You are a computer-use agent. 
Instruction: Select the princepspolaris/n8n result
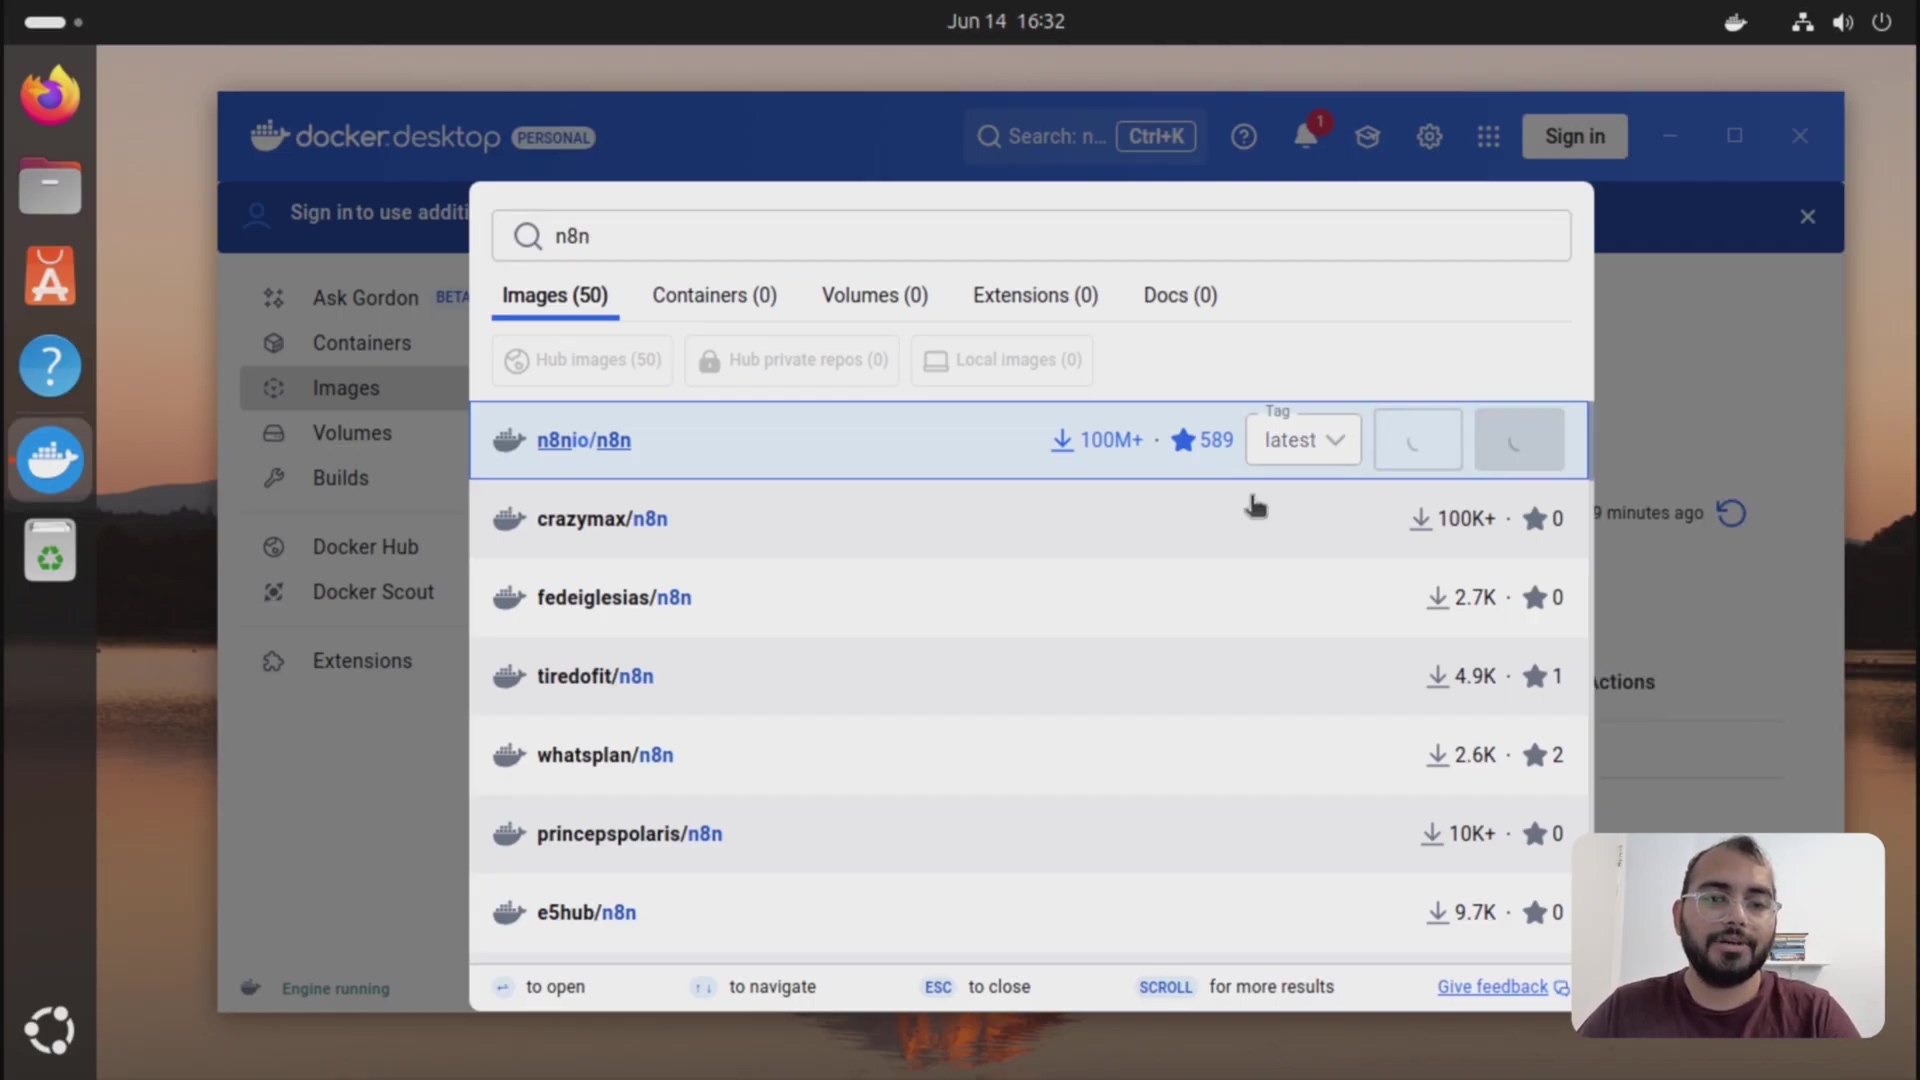pyautogui.click(x=1029, y=834)
